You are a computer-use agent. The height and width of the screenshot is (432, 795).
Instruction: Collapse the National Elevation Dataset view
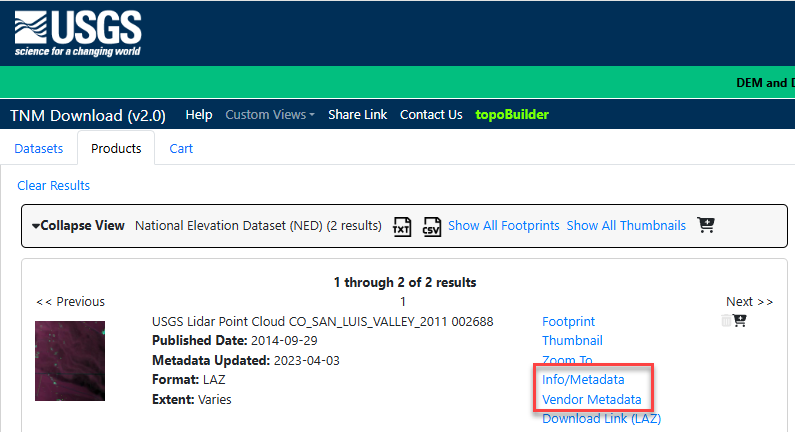(78, 226)
